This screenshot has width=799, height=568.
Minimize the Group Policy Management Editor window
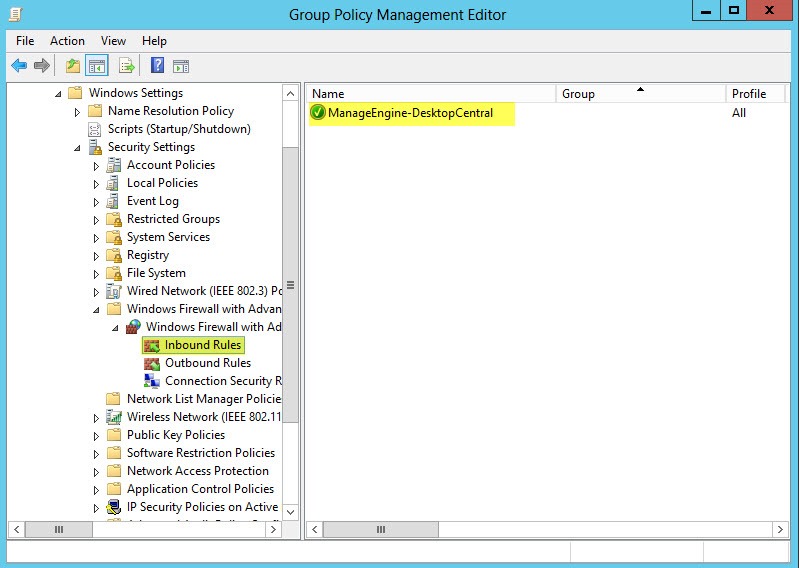[x=706, y=11]
